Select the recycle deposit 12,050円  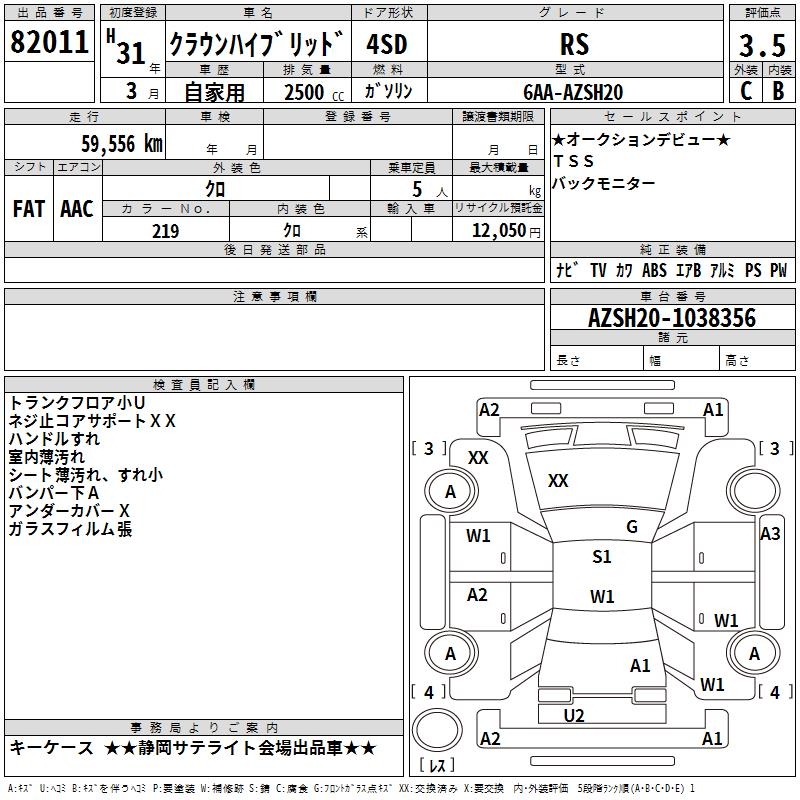[506, 231]
